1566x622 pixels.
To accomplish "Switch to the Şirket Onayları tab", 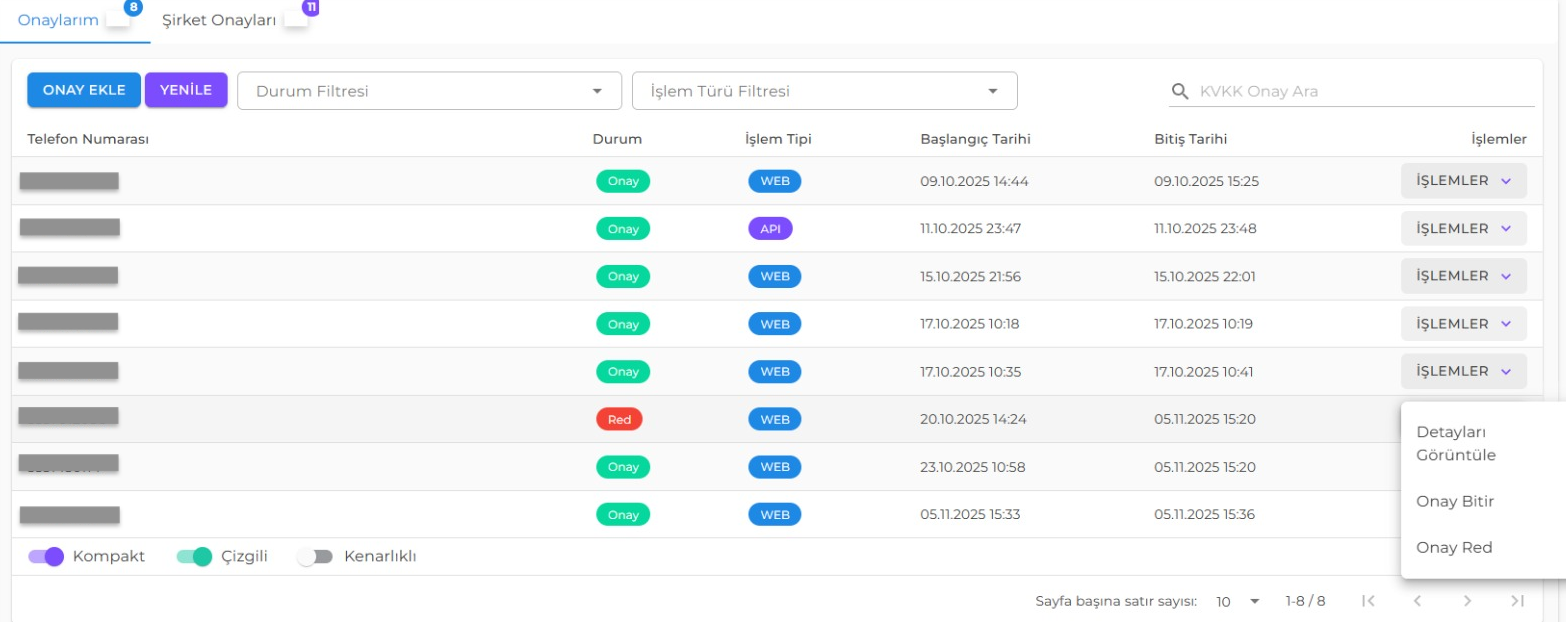I will (x=219, y=20).
